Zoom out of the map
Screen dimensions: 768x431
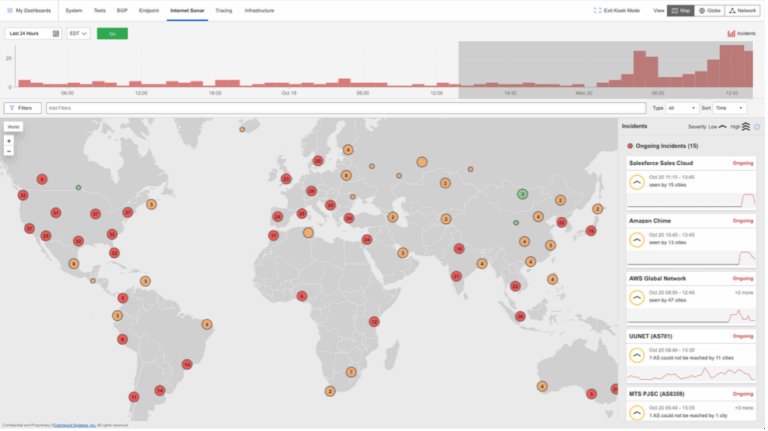coord(9,151)
